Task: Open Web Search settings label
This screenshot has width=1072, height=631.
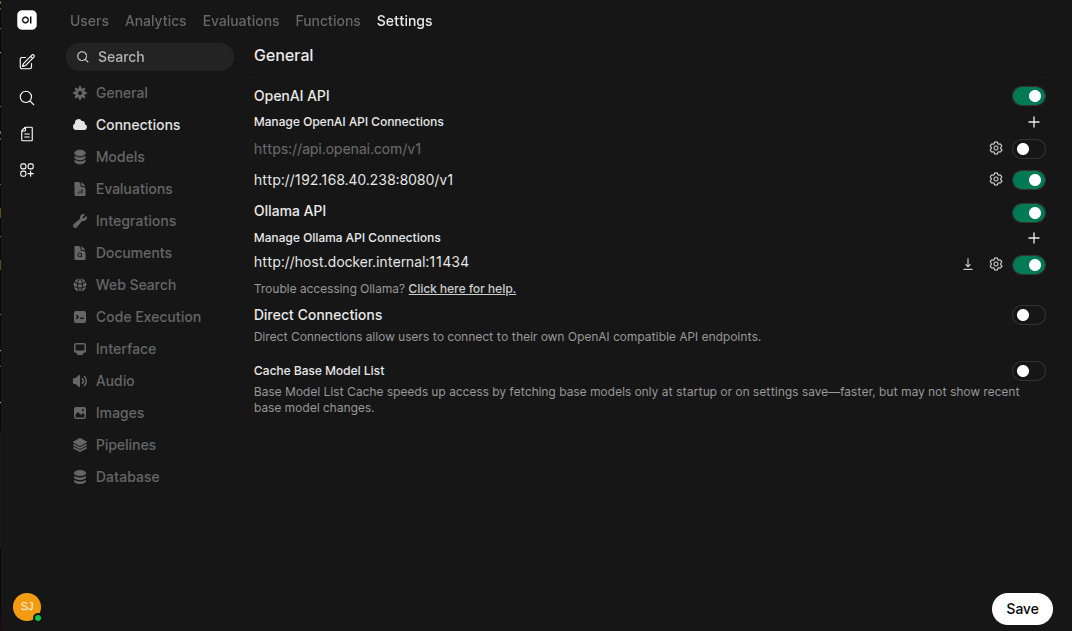Action: 136,285
